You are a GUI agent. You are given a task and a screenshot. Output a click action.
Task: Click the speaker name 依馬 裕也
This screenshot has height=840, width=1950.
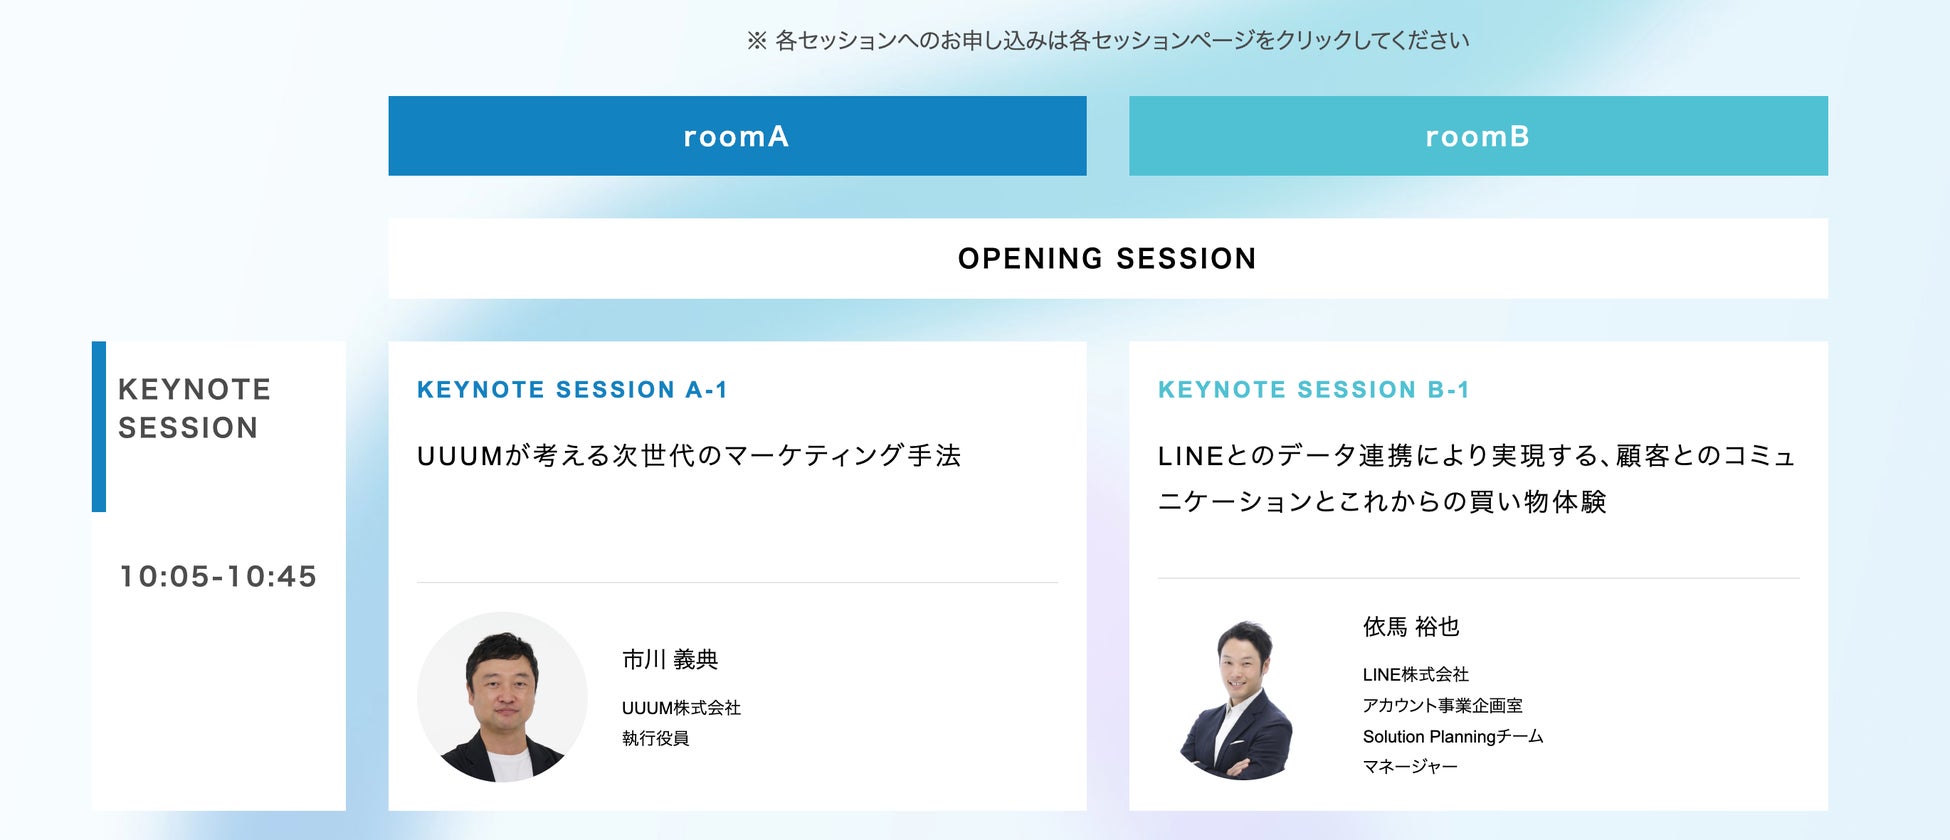[1411, 627]
